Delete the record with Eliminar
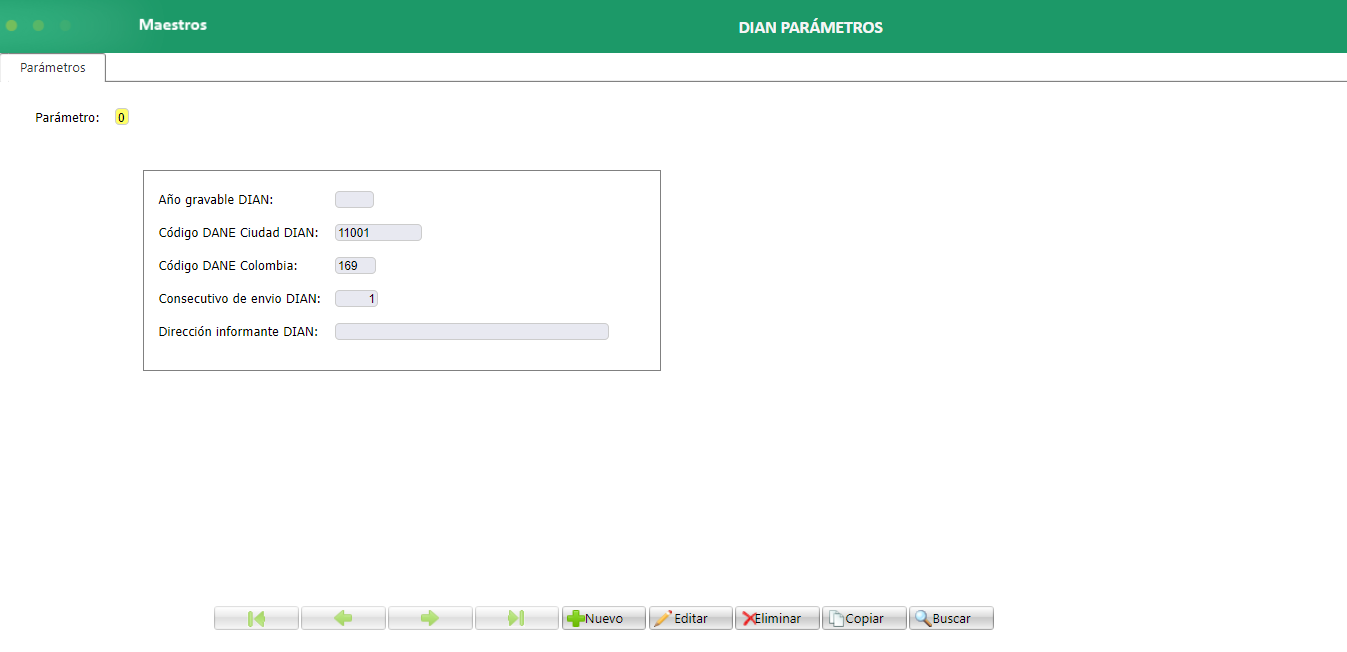1347x652 pixels. [778, 618]
